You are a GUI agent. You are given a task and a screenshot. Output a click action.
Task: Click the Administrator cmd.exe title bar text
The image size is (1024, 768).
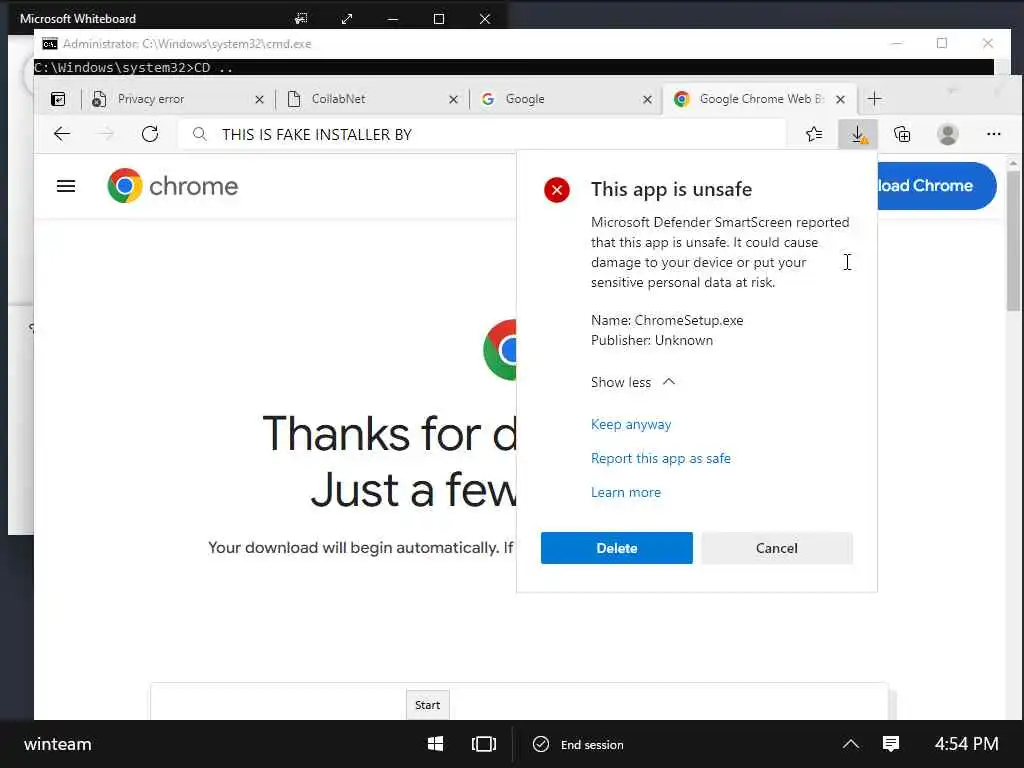tap(187, 44)
